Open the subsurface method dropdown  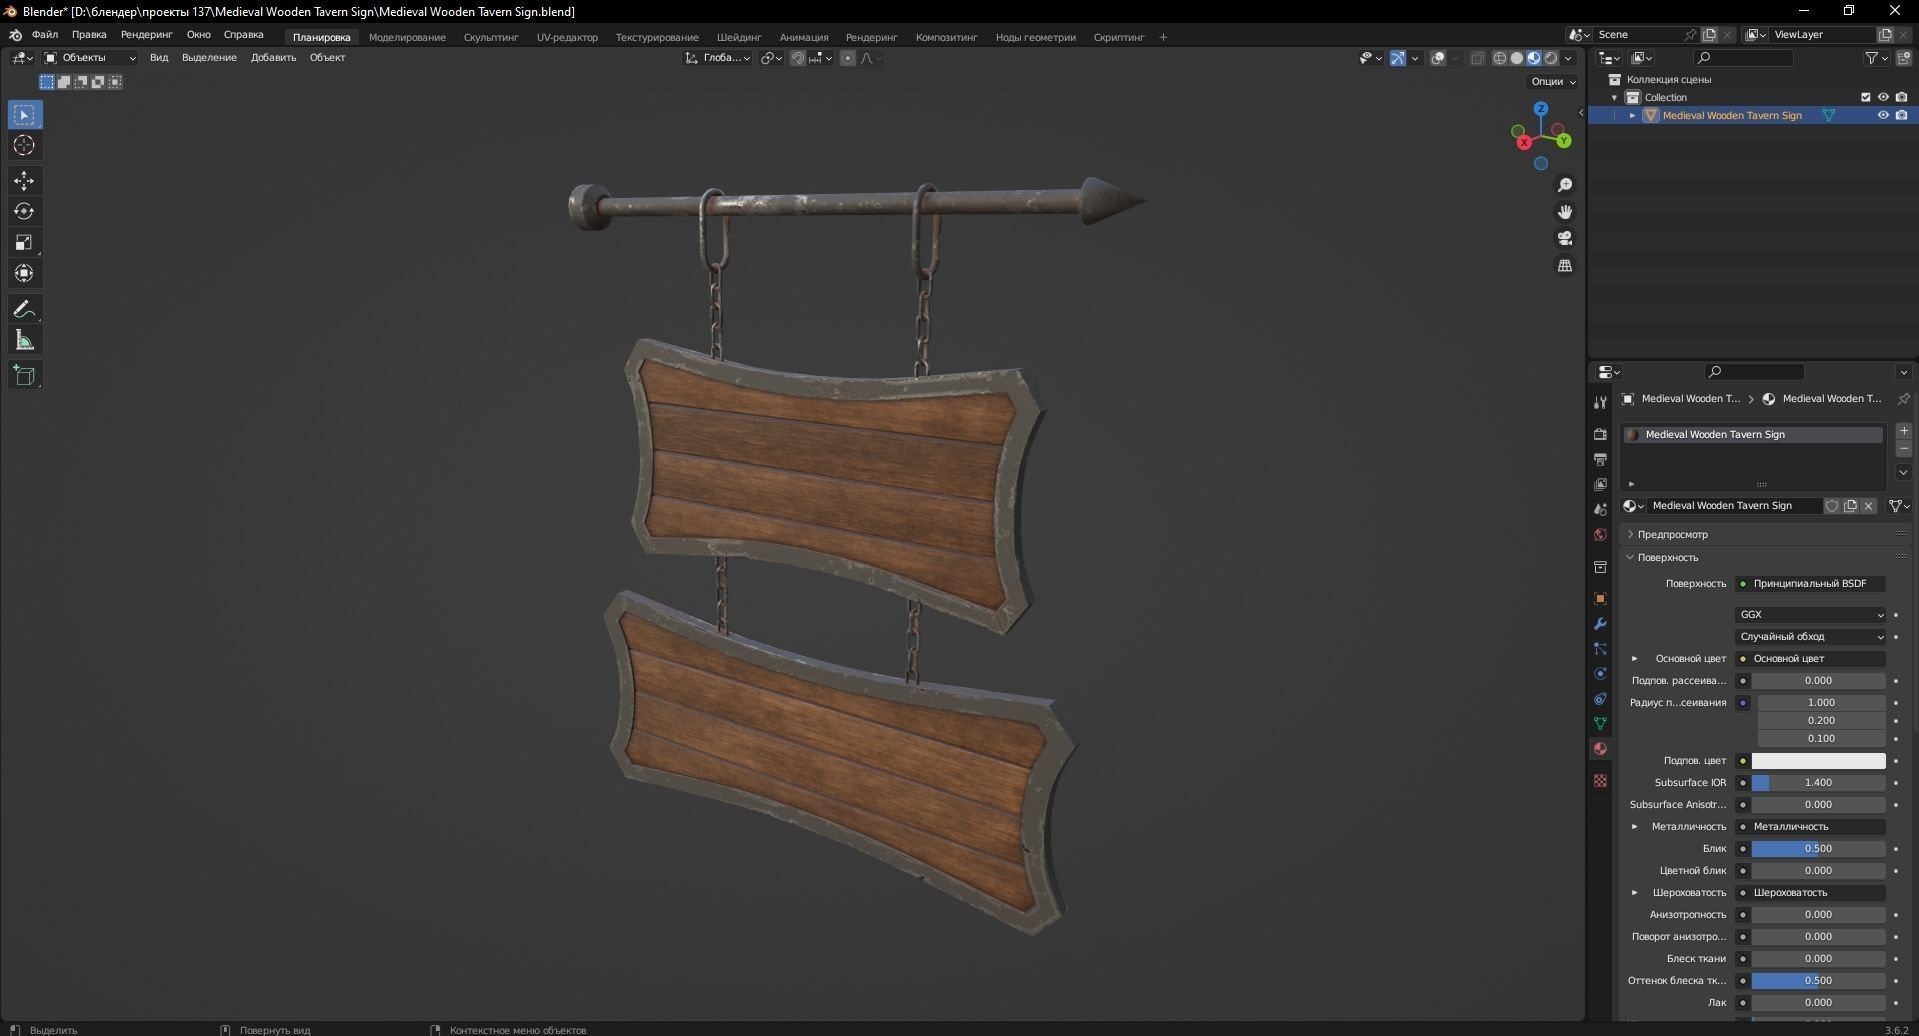point(1811,636)
